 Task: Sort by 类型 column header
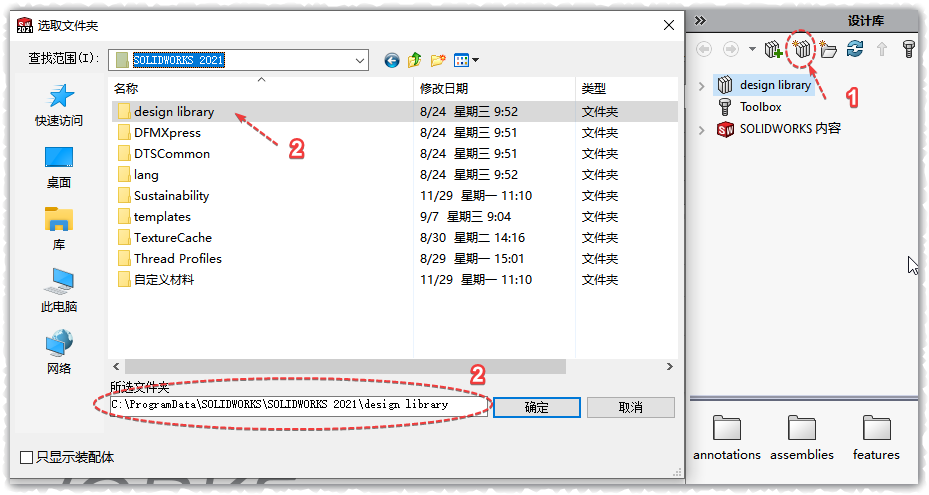coord(626,88)
